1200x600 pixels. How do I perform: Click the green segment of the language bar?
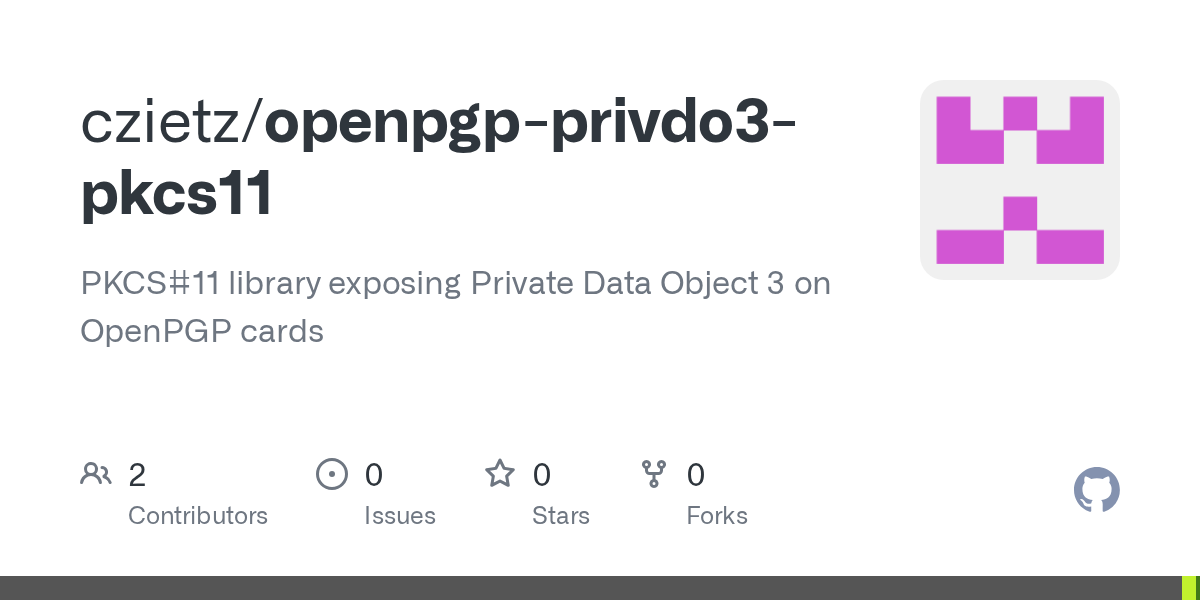point(1190,588)
